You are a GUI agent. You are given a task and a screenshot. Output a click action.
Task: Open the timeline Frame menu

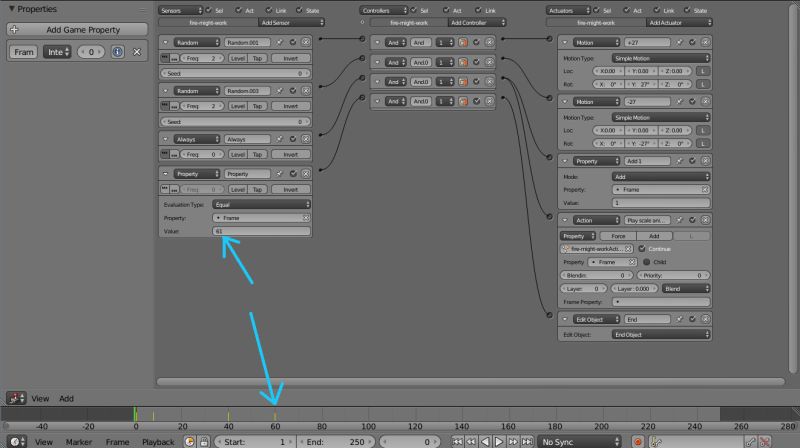(x=117, y=442)
